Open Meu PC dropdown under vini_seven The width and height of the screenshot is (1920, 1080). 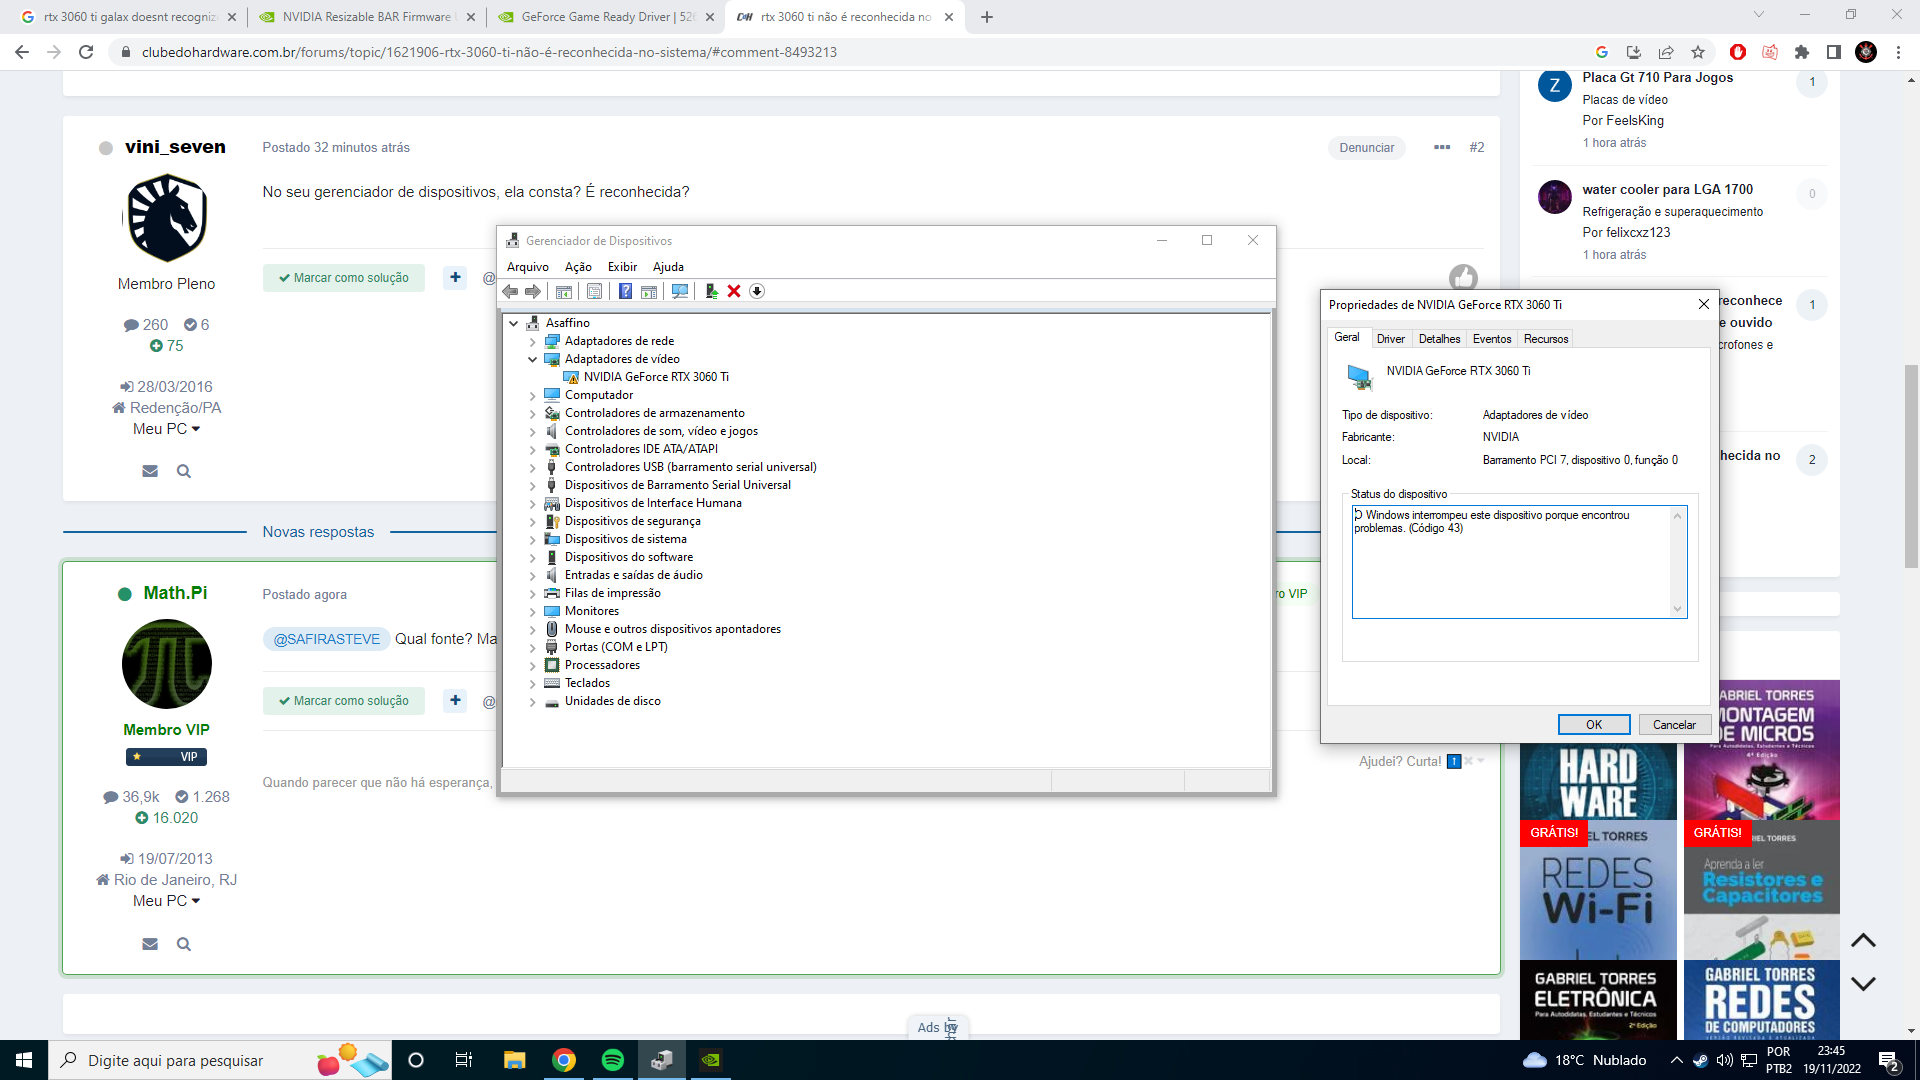[x=166, y=429]
